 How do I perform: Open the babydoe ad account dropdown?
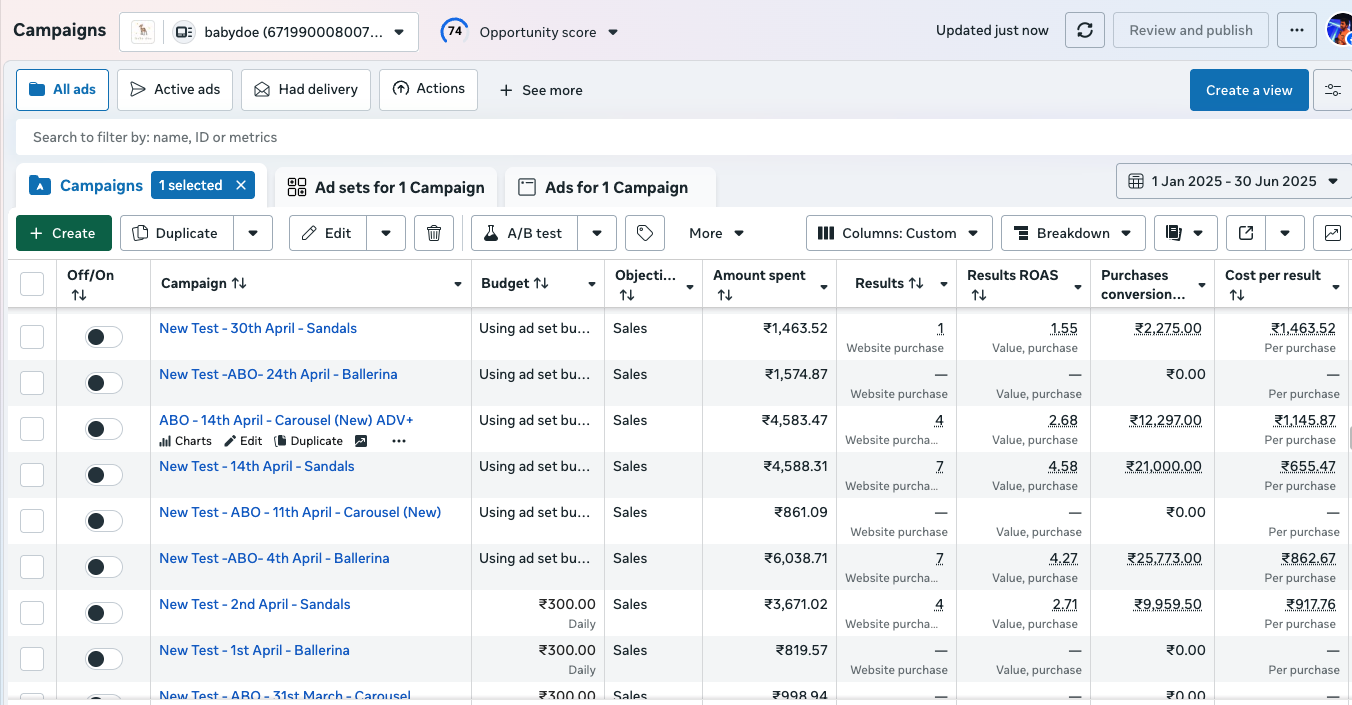pyautogui.click(x=269, y=32)
